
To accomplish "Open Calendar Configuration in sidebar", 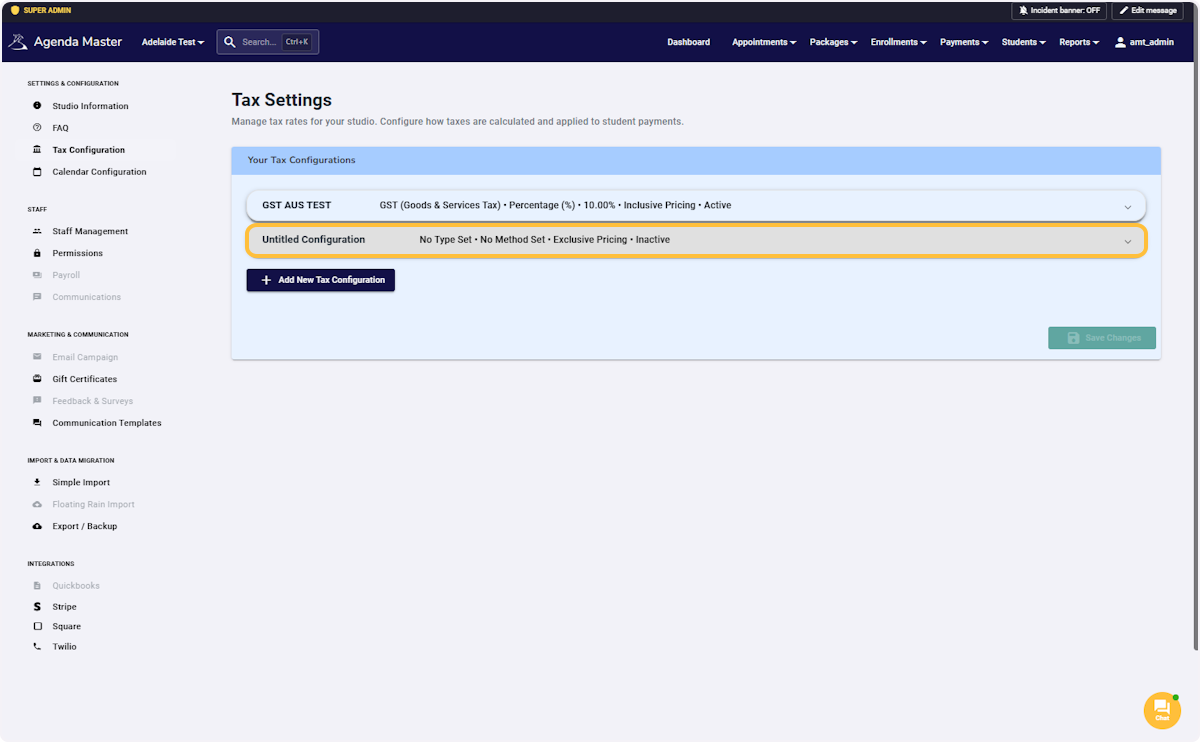I will [x=99, y=172].
